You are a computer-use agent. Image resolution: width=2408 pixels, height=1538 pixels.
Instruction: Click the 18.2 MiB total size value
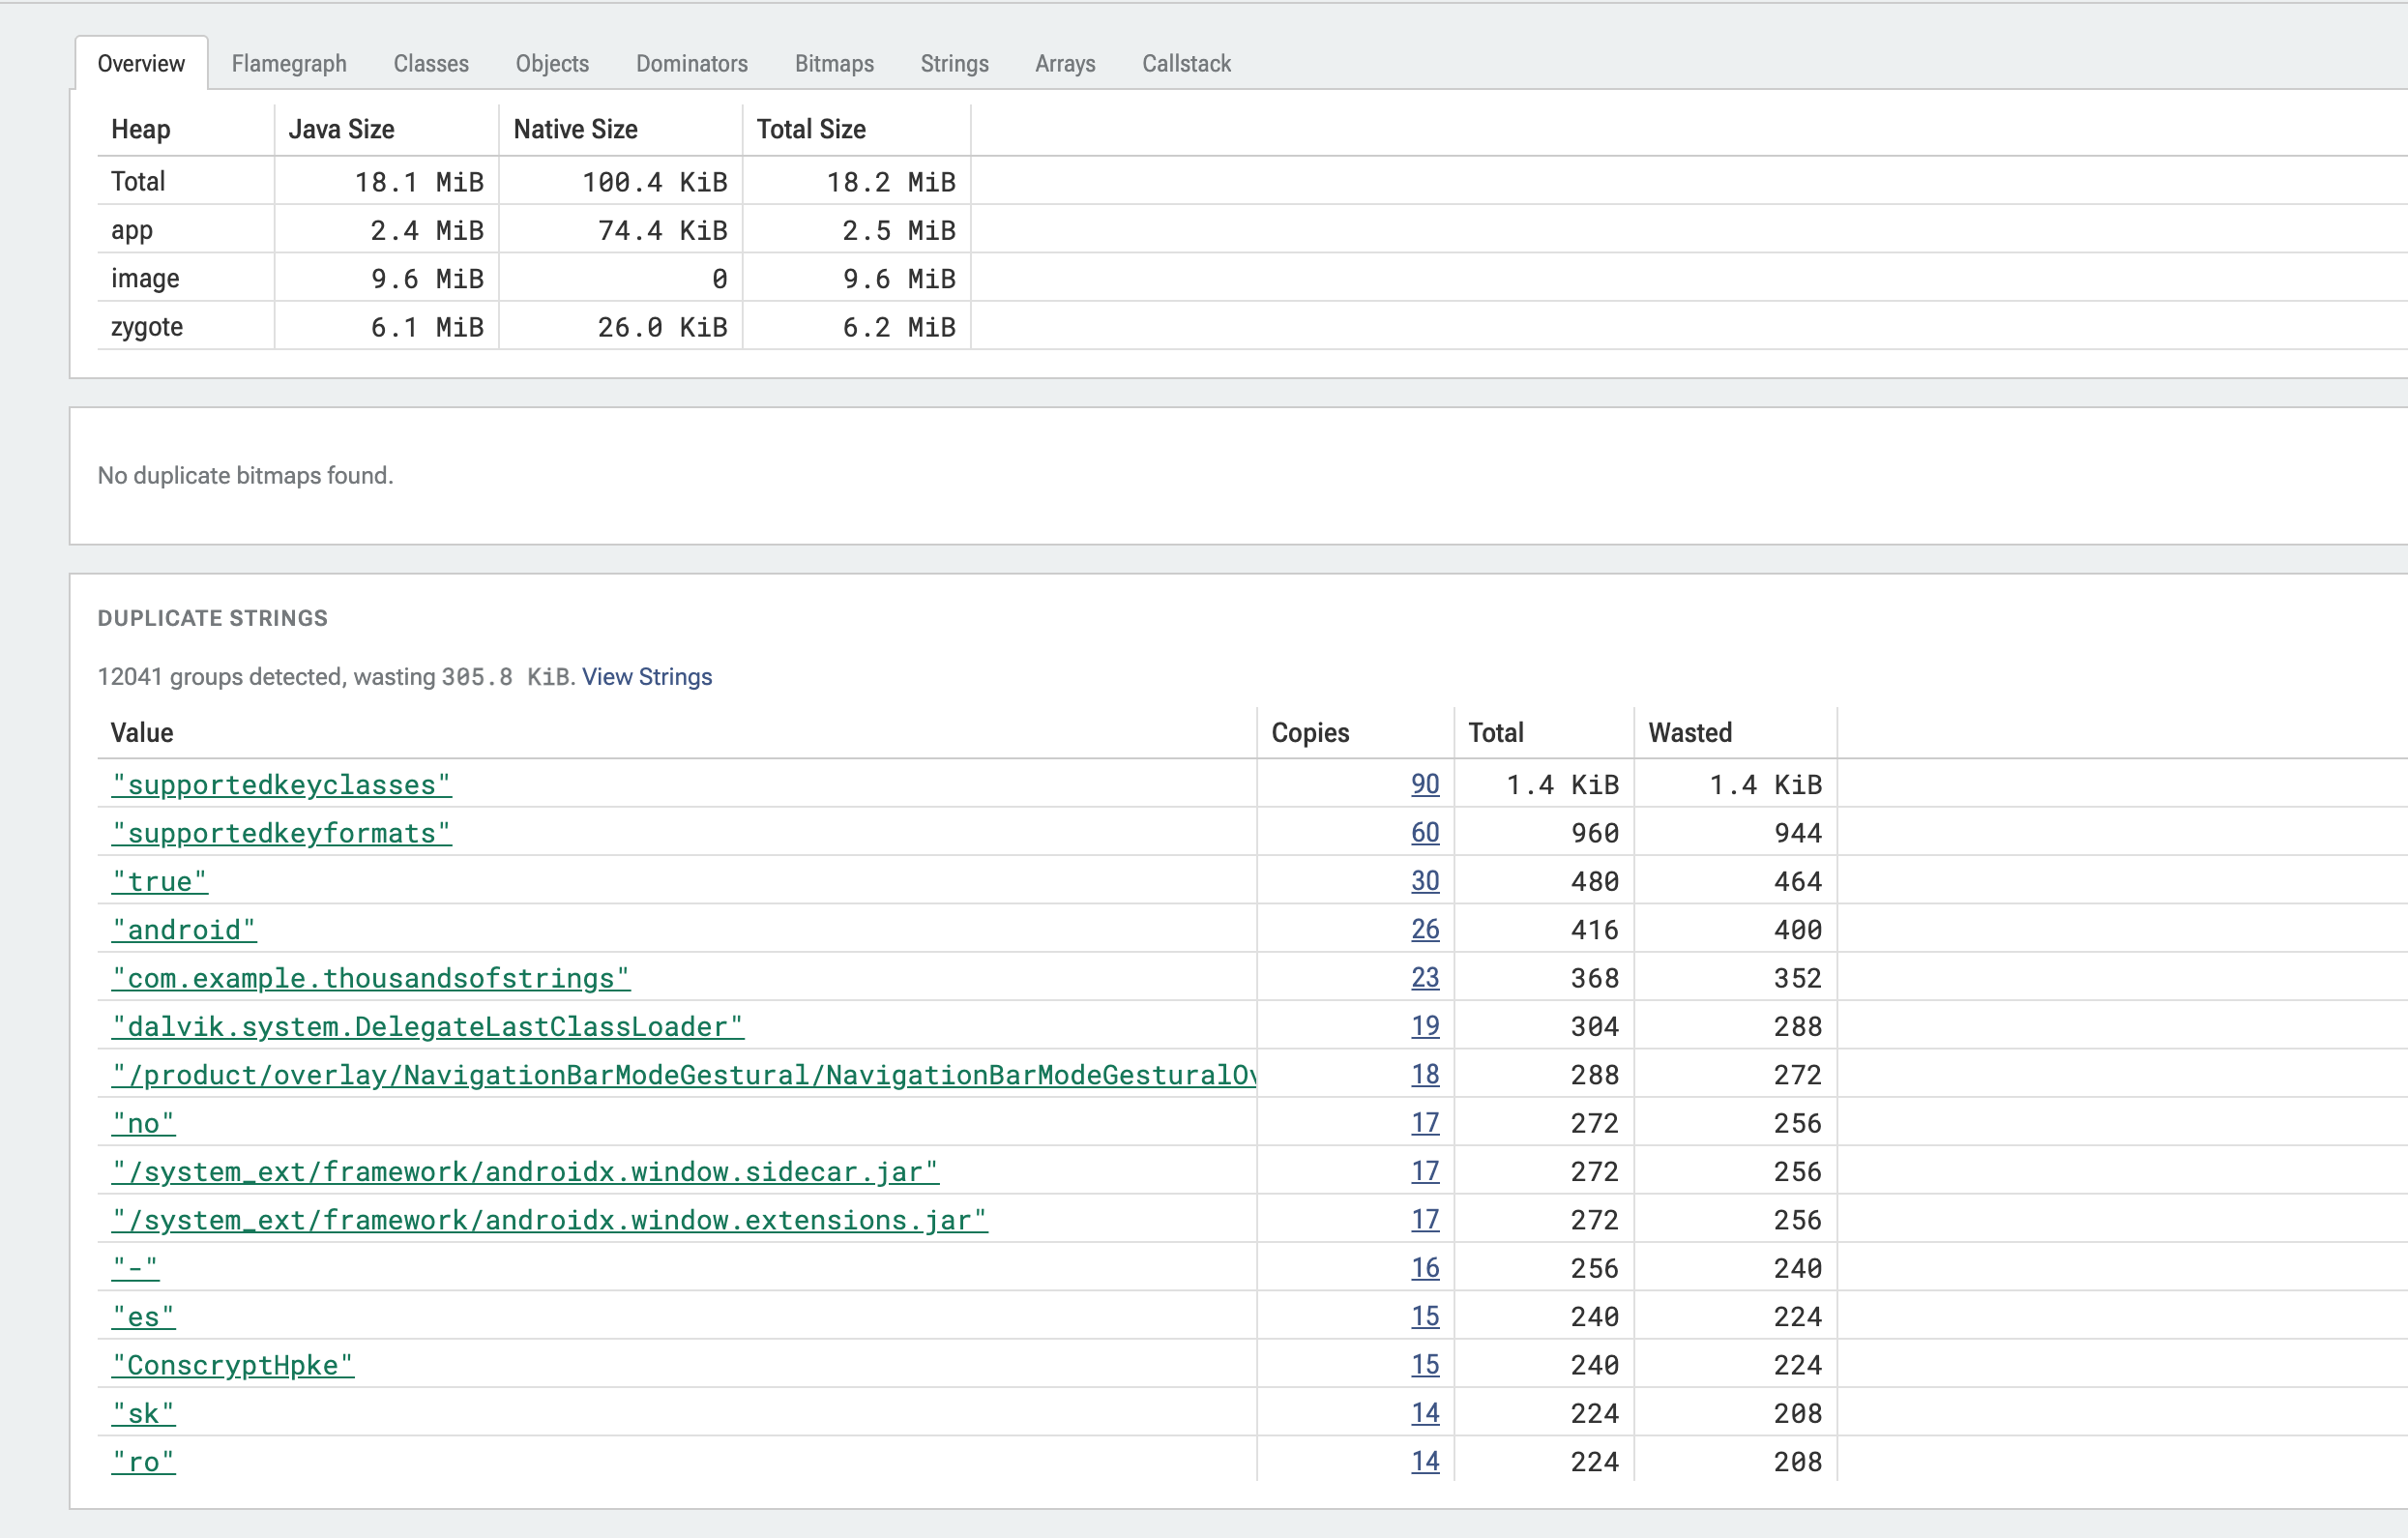(x=890, y=182)
